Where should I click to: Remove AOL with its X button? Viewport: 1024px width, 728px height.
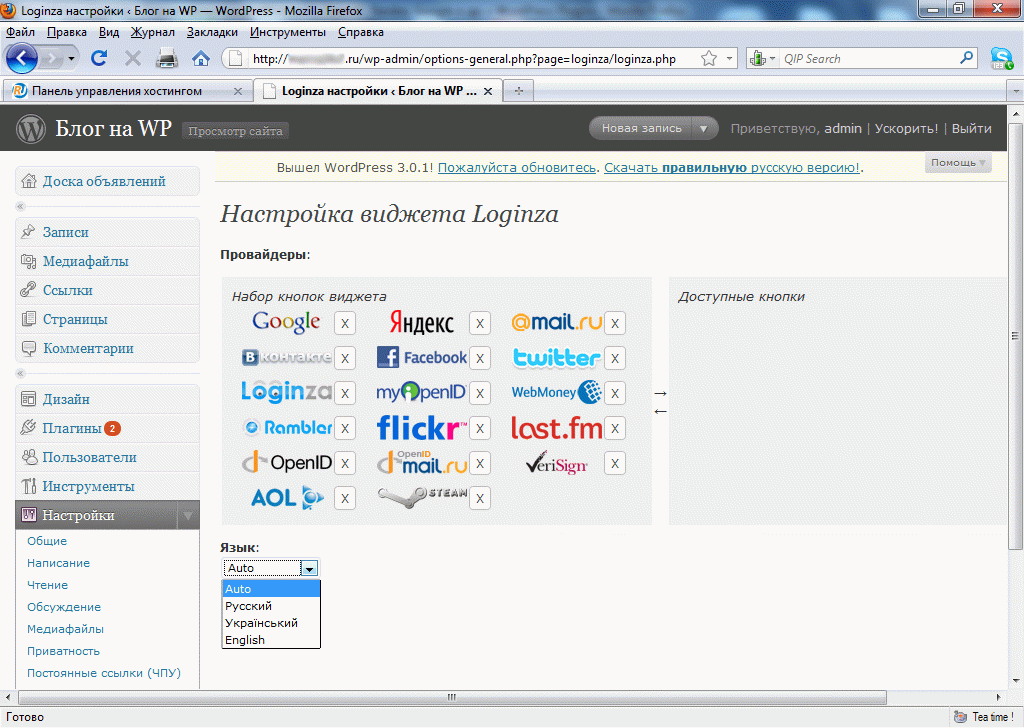[345, 498]
